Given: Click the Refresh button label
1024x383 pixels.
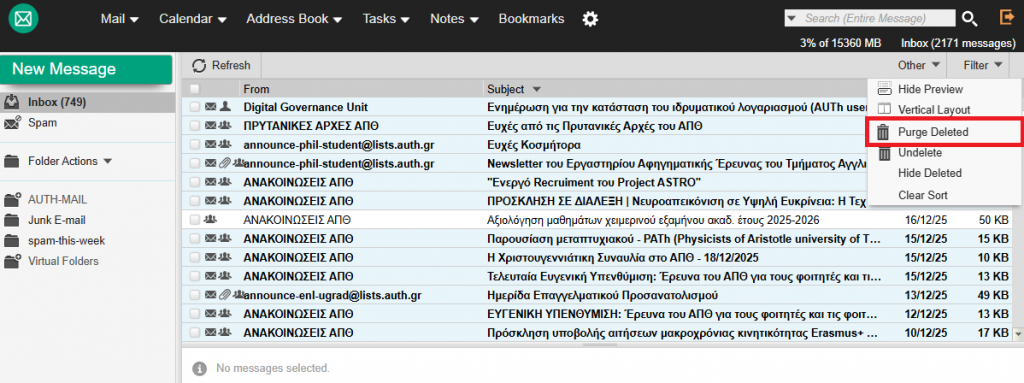Looking at the screenshot, I should 231,65.
